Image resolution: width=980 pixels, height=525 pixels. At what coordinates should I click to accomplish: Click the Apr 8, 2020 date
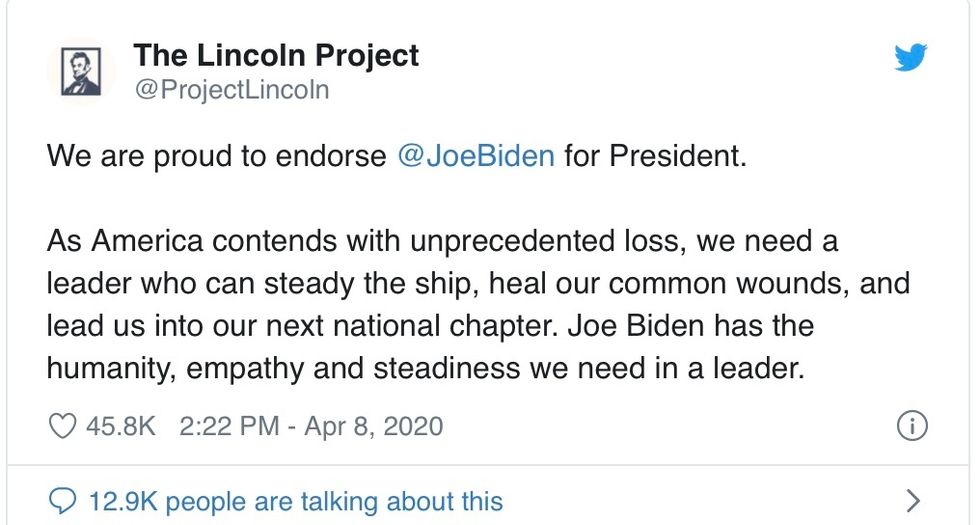coord(375,426)
